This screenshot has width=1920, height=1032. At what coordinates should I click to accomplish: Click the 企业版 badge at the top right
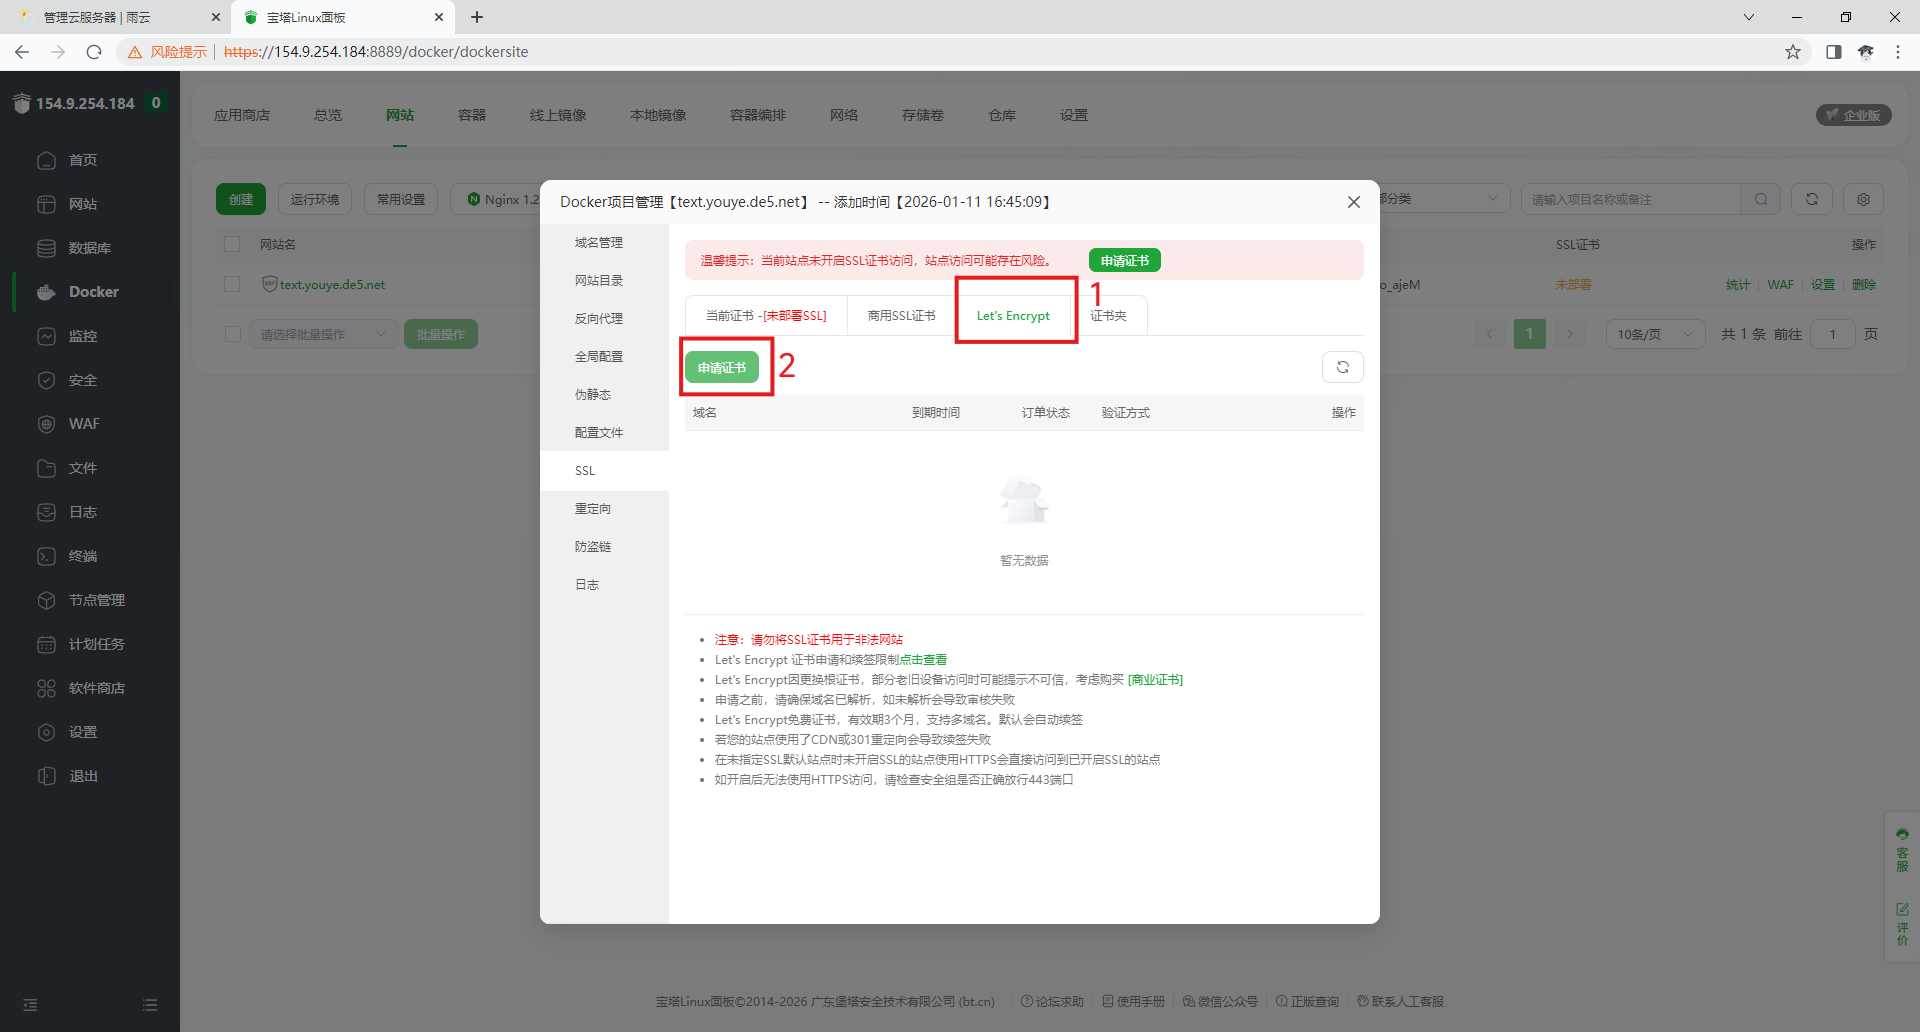point(1854,115)
